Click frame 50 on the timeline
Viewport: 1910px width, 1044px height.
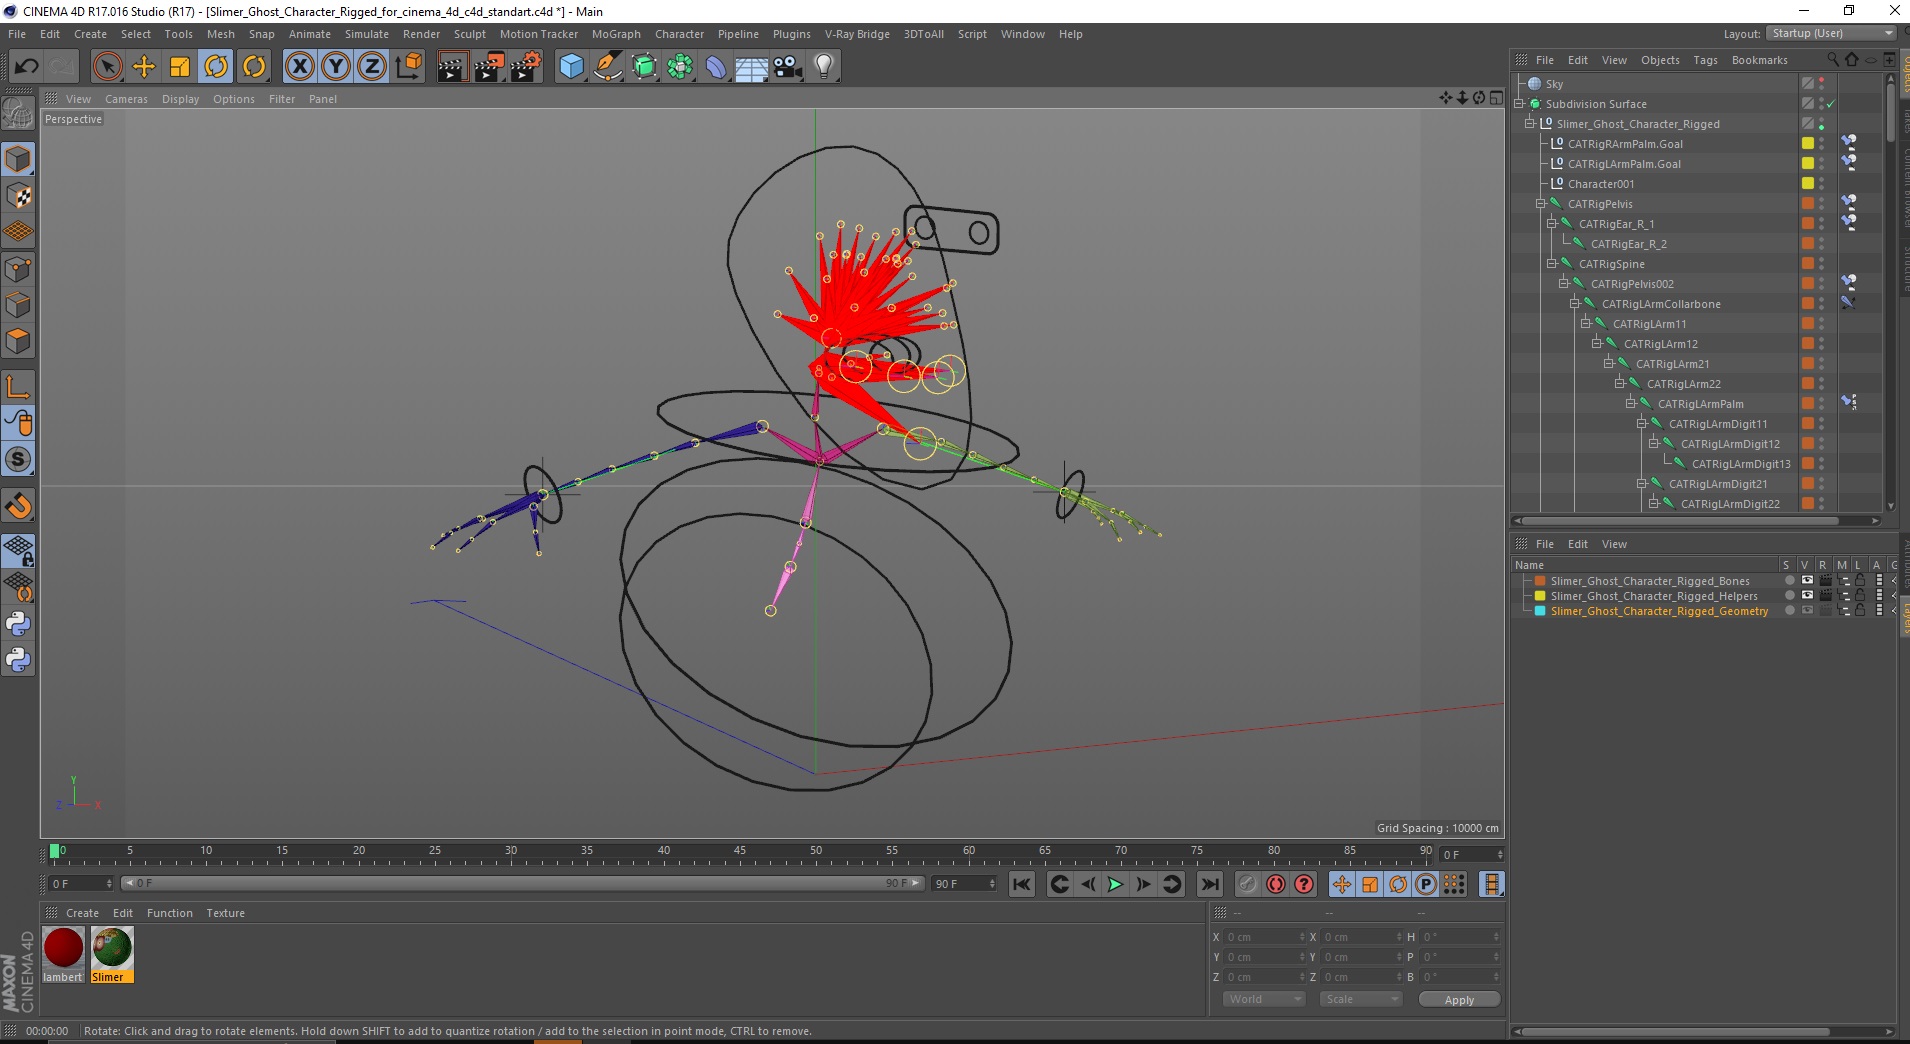pos(815,853)
